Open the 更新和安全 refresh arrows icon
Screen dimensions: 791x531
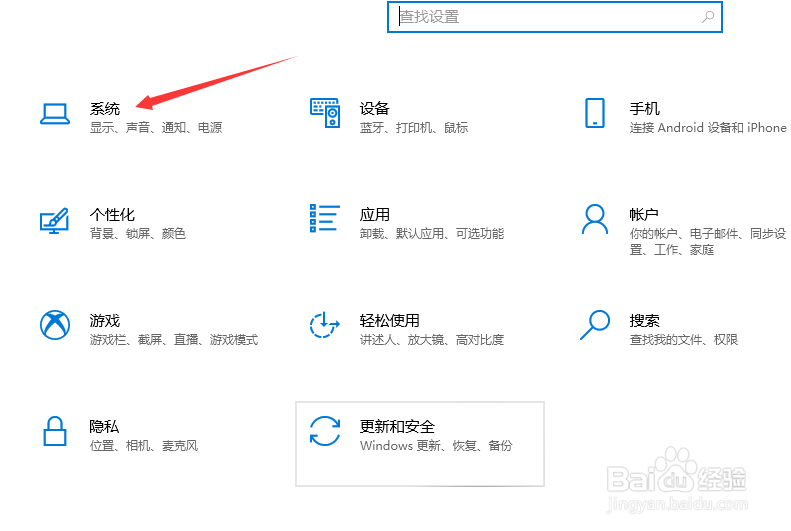pos(325,431)
